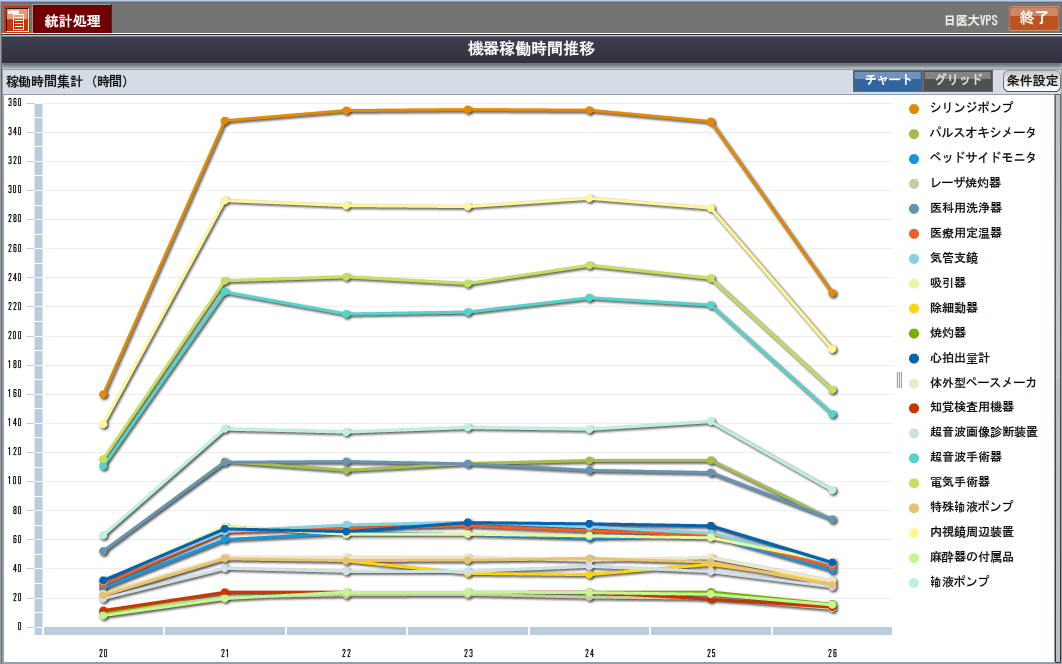This screenshot has height=664, width=1062.
Task: Click x-axis label 21
Action: point(225,653)
